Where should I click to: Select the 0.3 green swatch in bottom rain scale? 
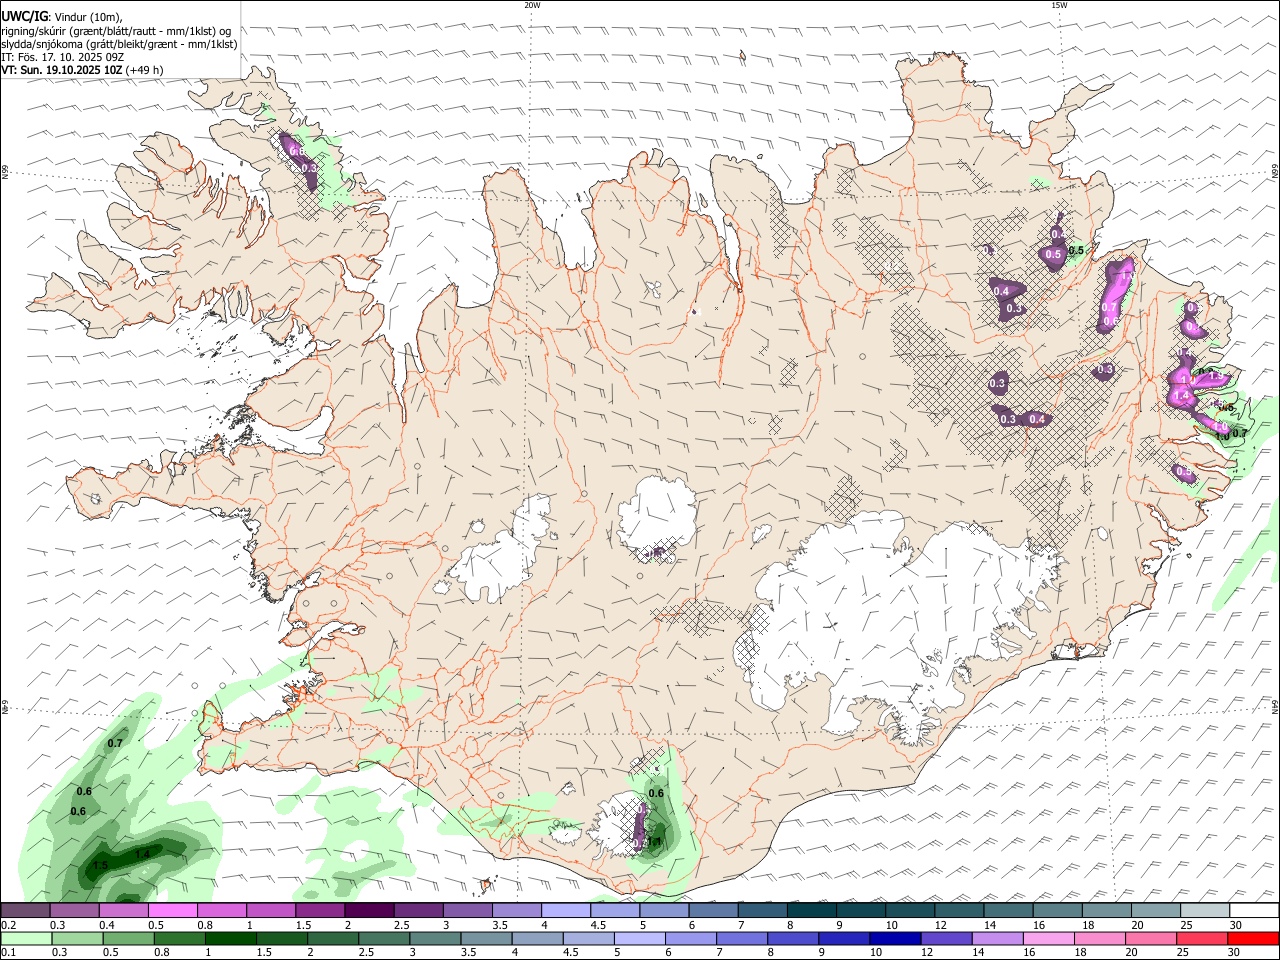point(78,939)
